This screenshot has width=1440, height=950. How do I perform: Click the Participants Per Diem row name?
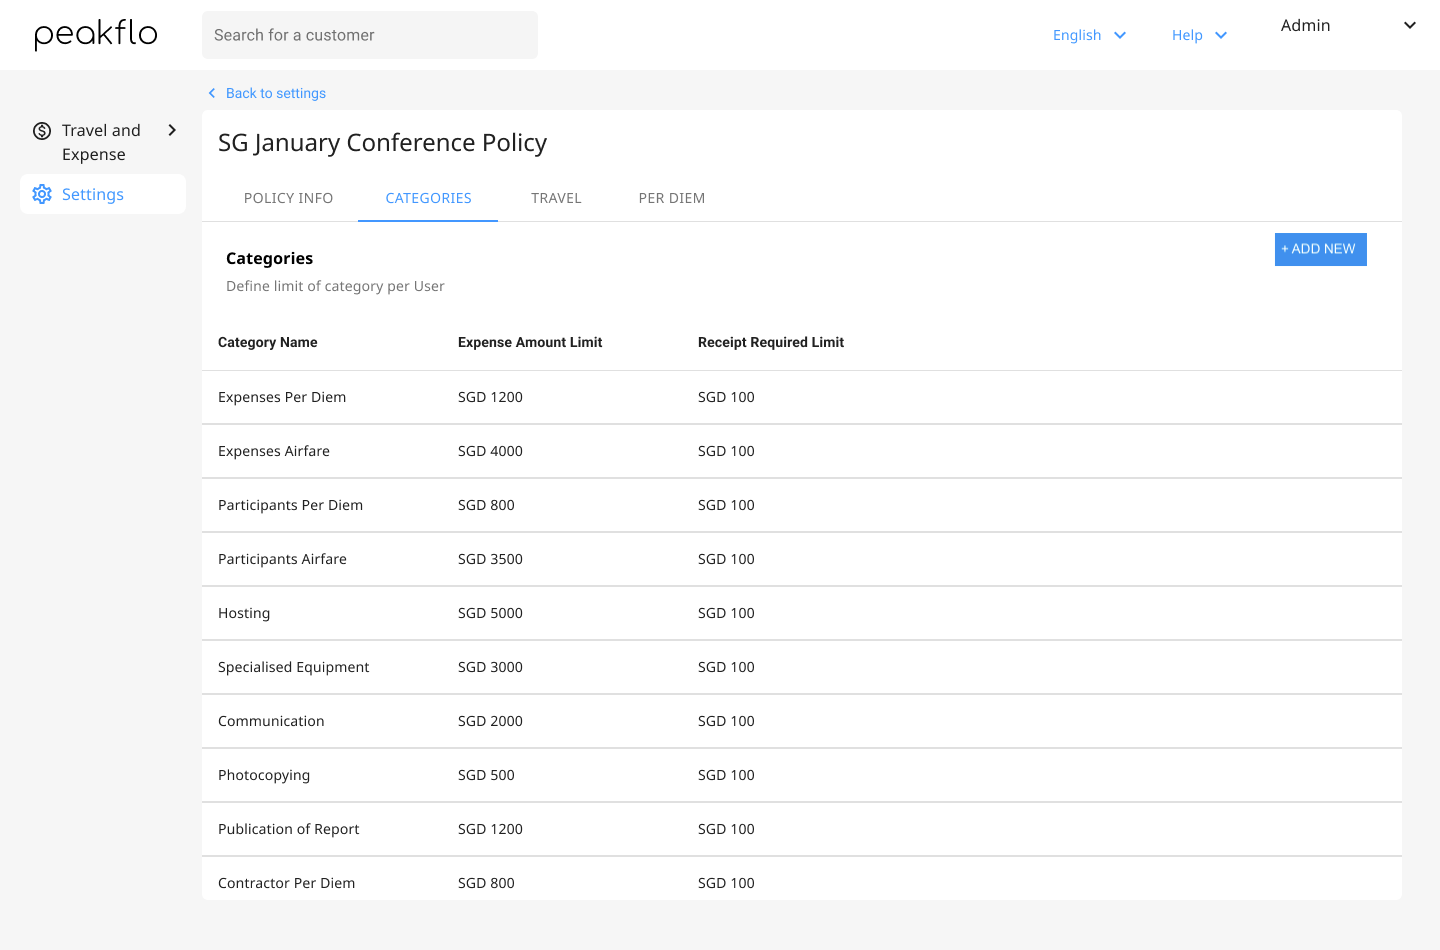[290, 505]
